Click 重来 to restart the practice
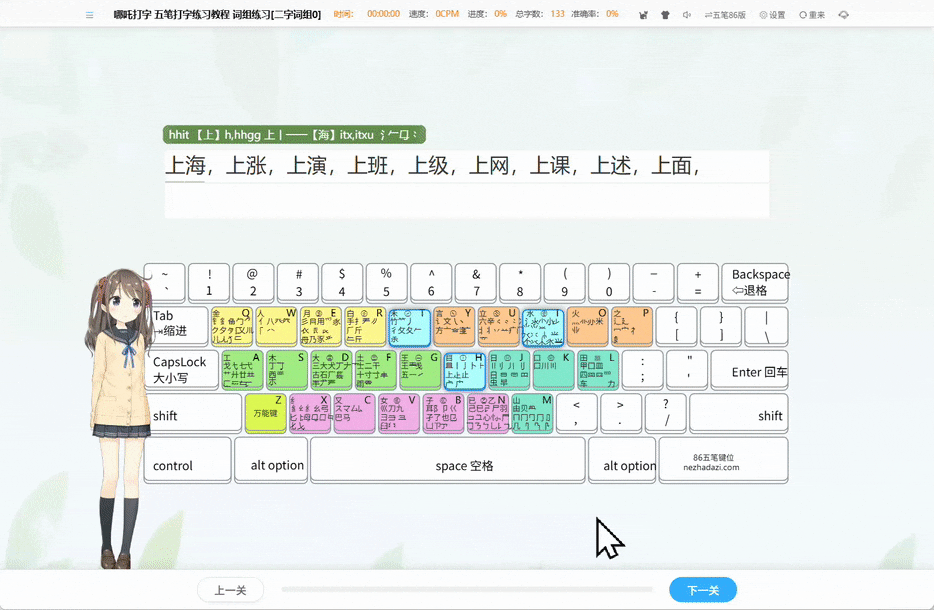This screenshot has height=610, width=934. coord(812,14)
